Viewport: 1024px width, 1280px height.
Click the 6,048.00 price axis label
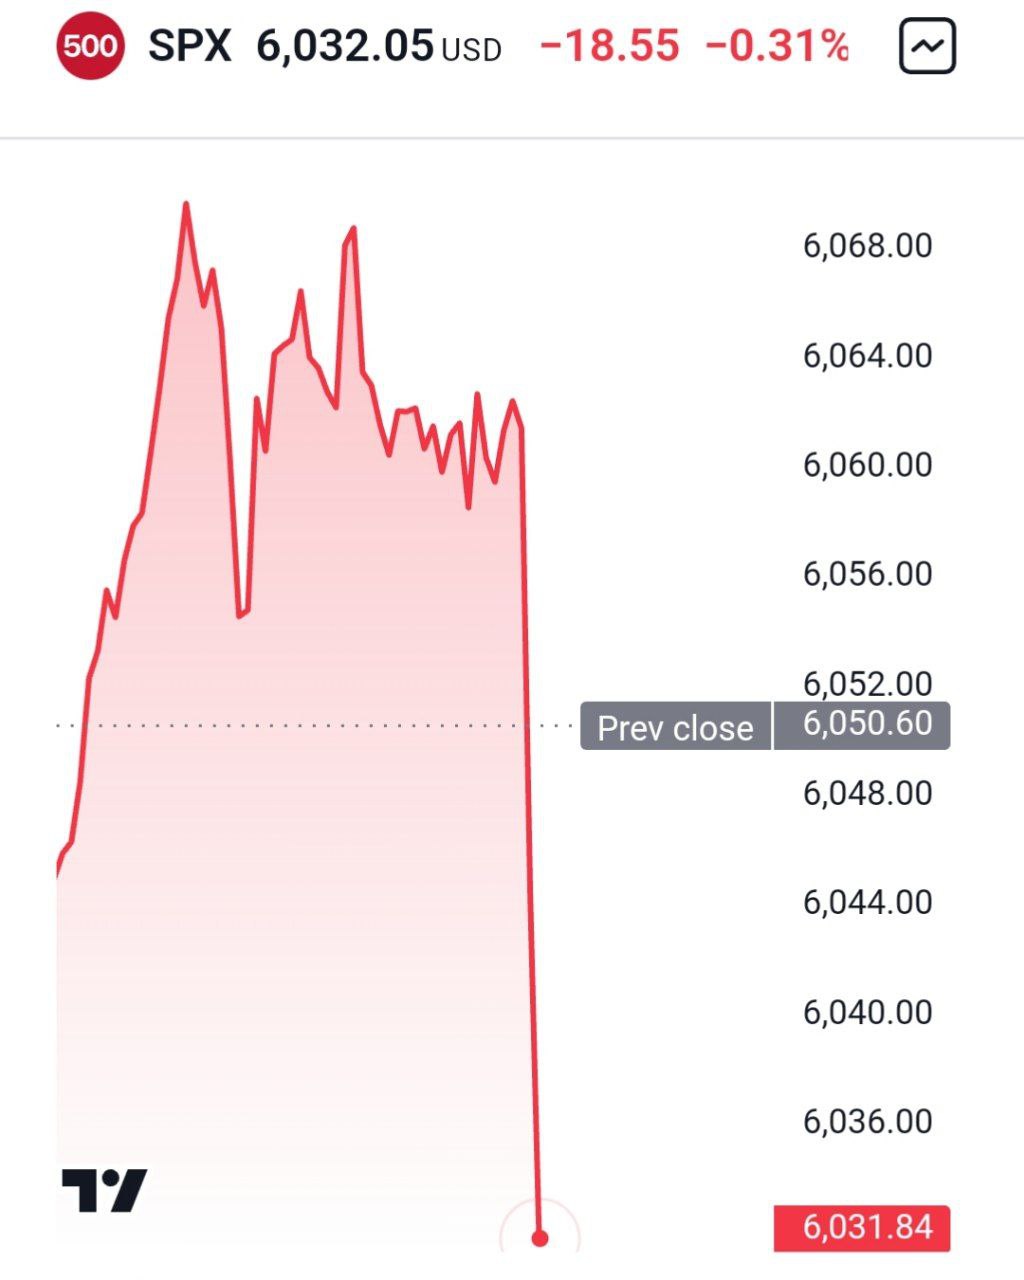(x=867, y=792)
